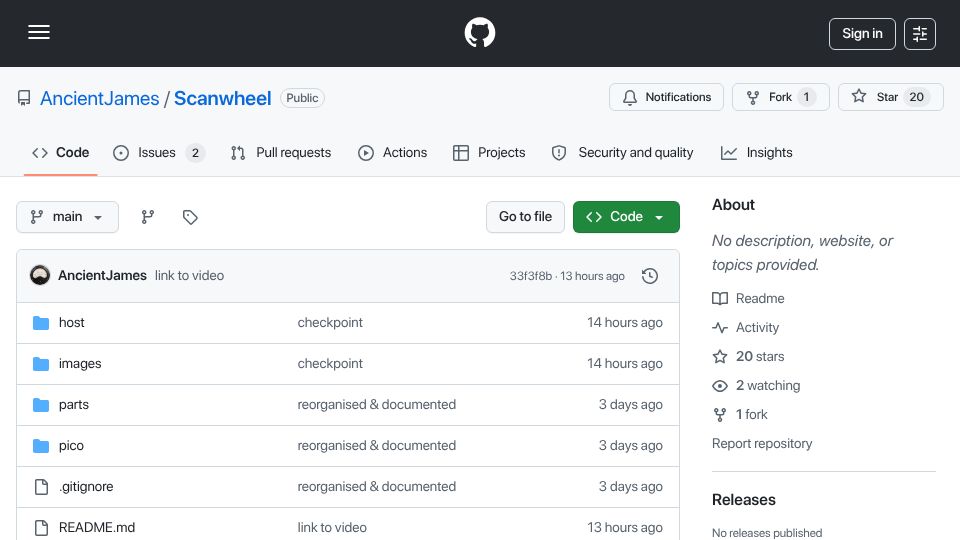
Task: Click '14 hours ago' timestamp on host row
Action: tap(624, 323)
